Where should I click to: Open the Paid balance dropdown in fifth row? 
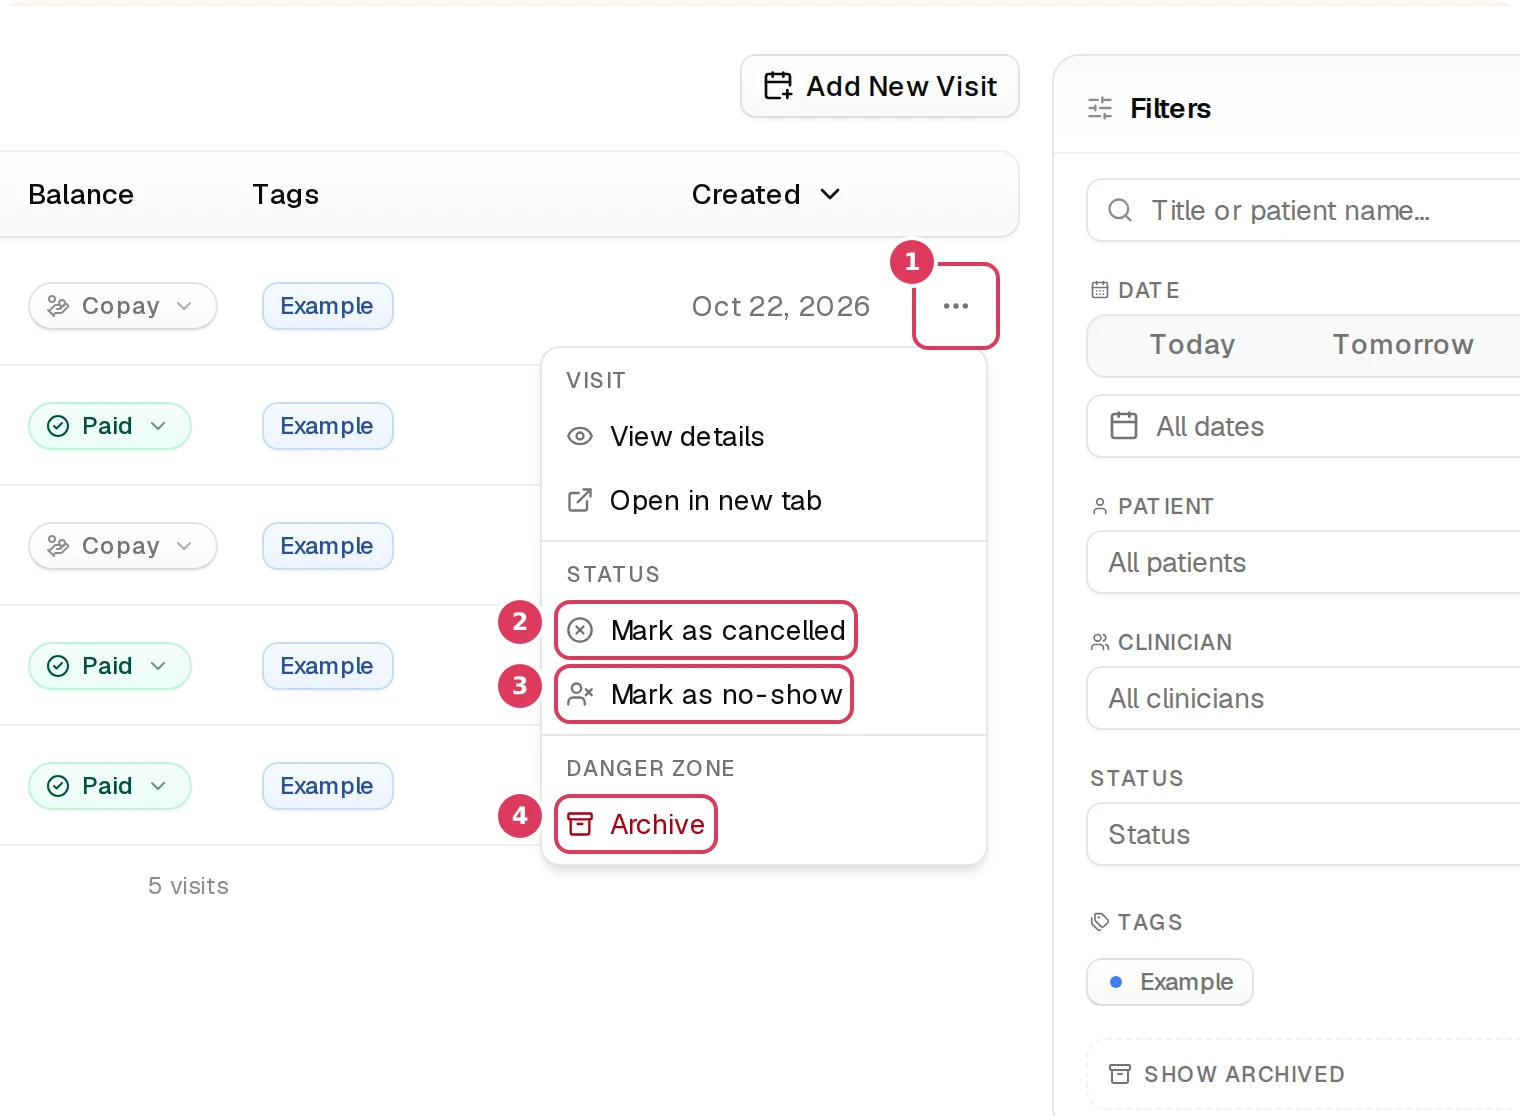pos(110,786)
